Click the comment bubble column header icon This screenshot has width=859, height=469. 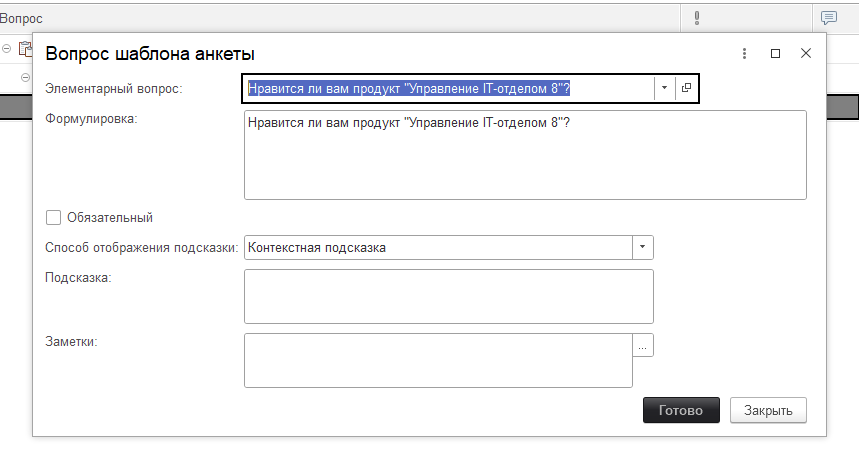pos(828,18)
